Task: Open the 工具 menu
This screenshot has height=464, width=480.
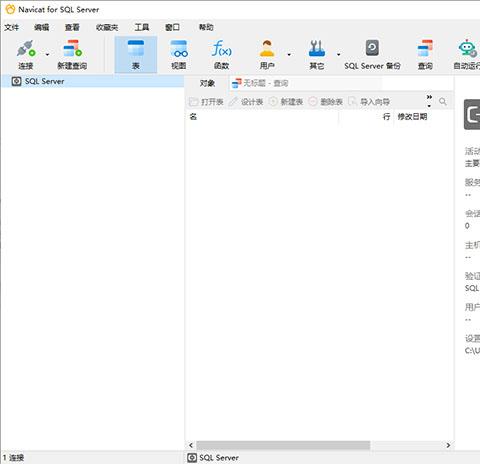Action: (x=142, y=27)
